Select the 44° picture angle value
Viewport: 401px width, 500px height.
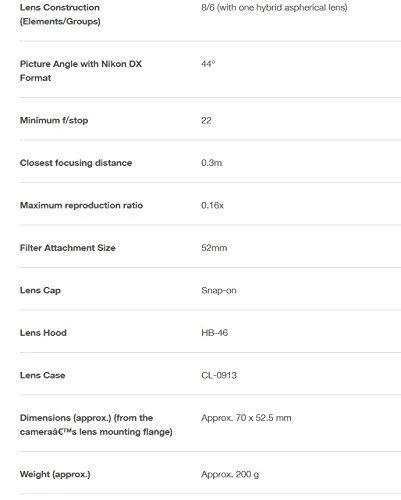(x=208, y=64)
